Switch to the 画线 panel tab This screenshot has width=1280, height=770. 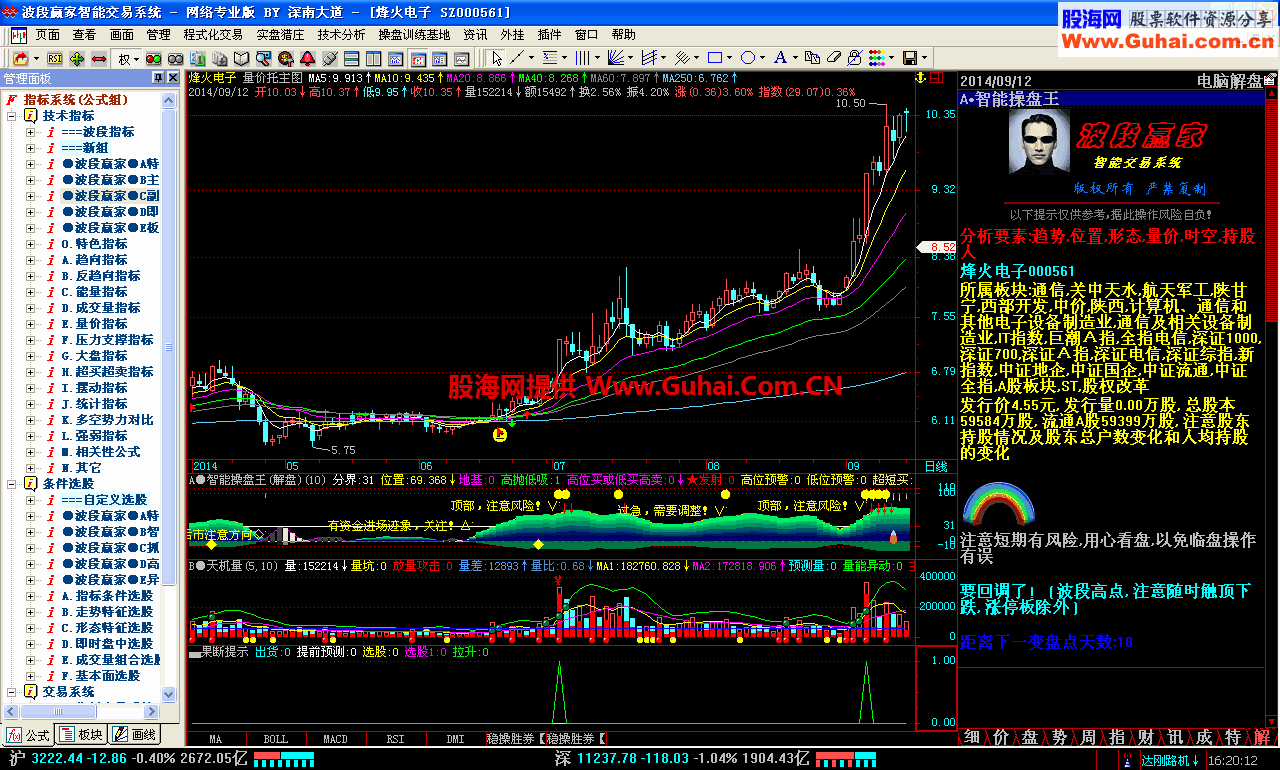135,735
